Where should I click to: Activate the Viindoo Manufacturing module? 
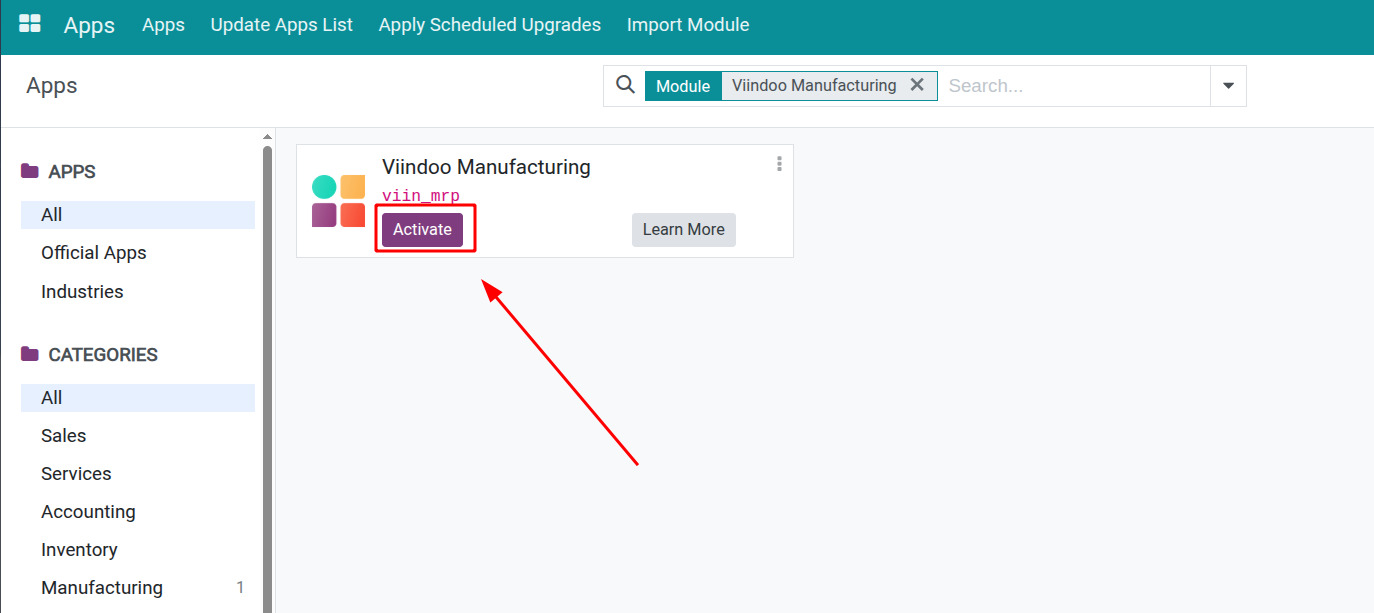(422, 229)
